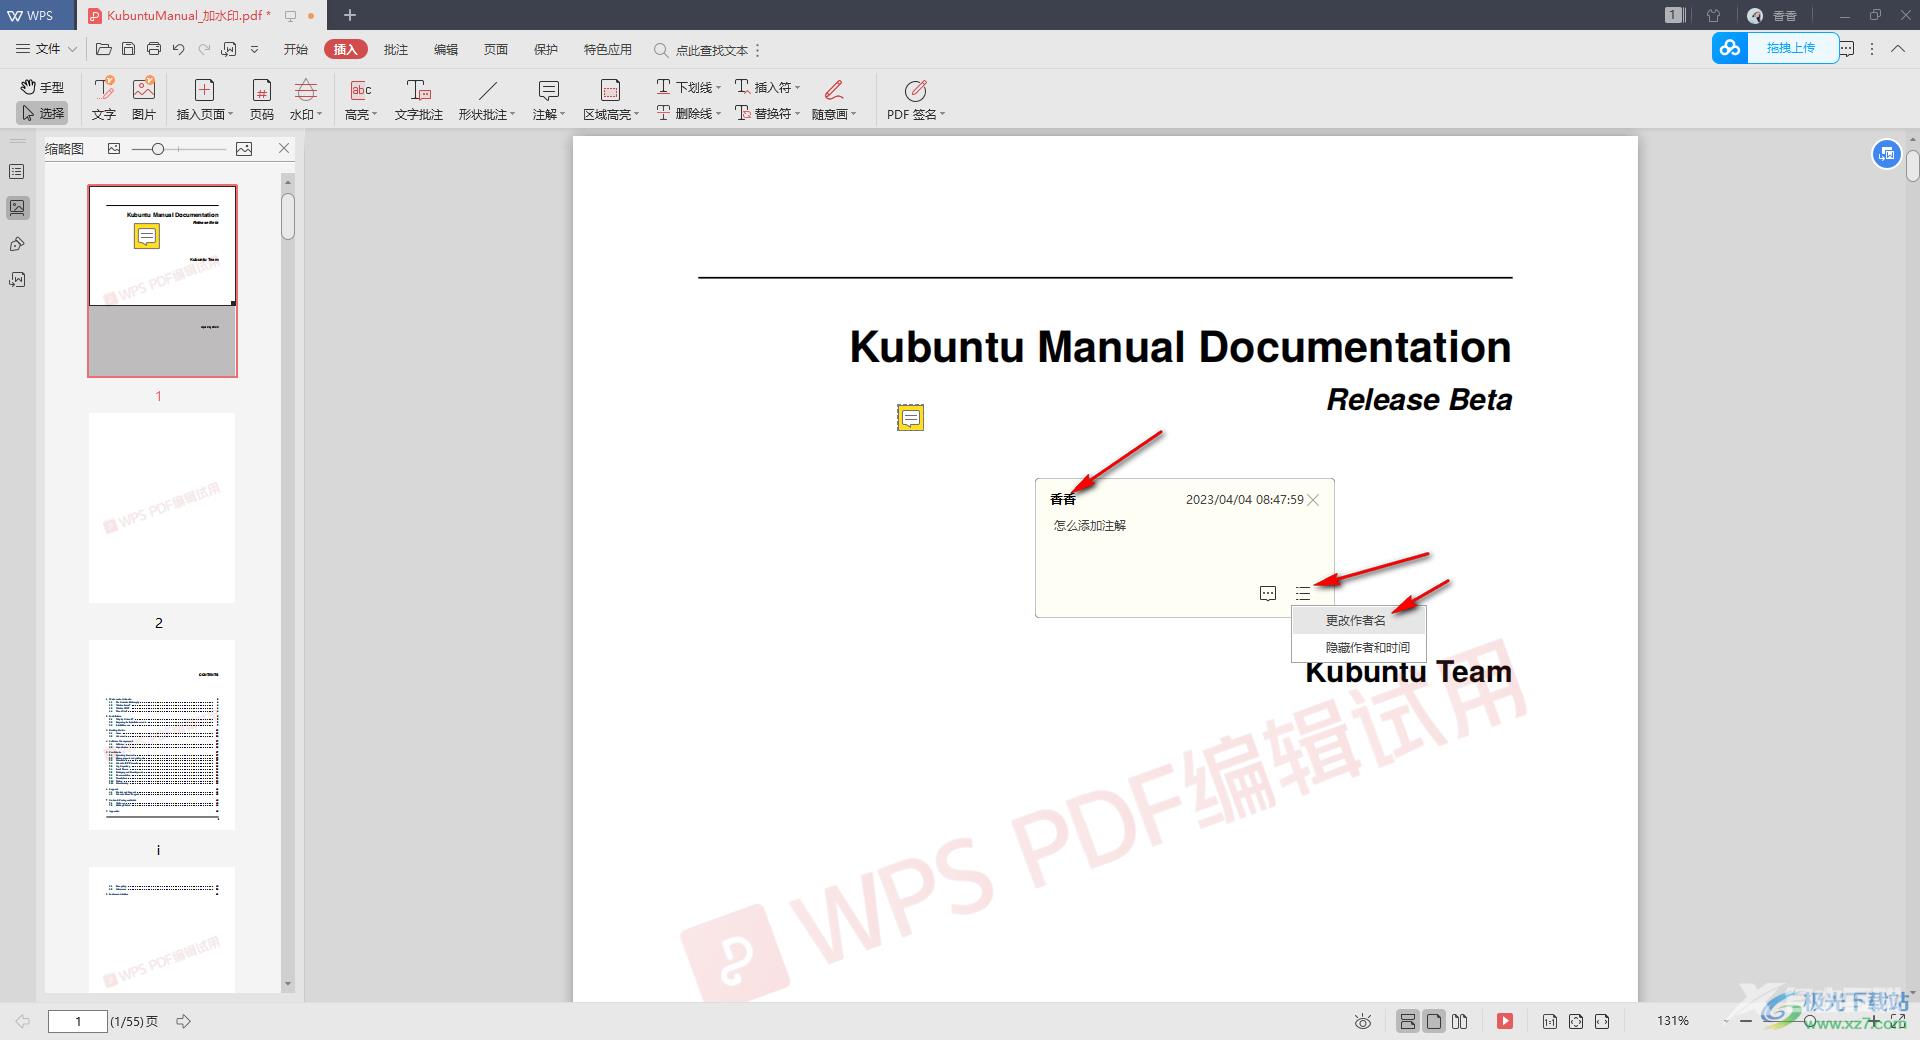Click the drag-to-upload (拖拽上传) button
The width and height of the screenshot is (1920, 1040).
tap(1776, 48)
